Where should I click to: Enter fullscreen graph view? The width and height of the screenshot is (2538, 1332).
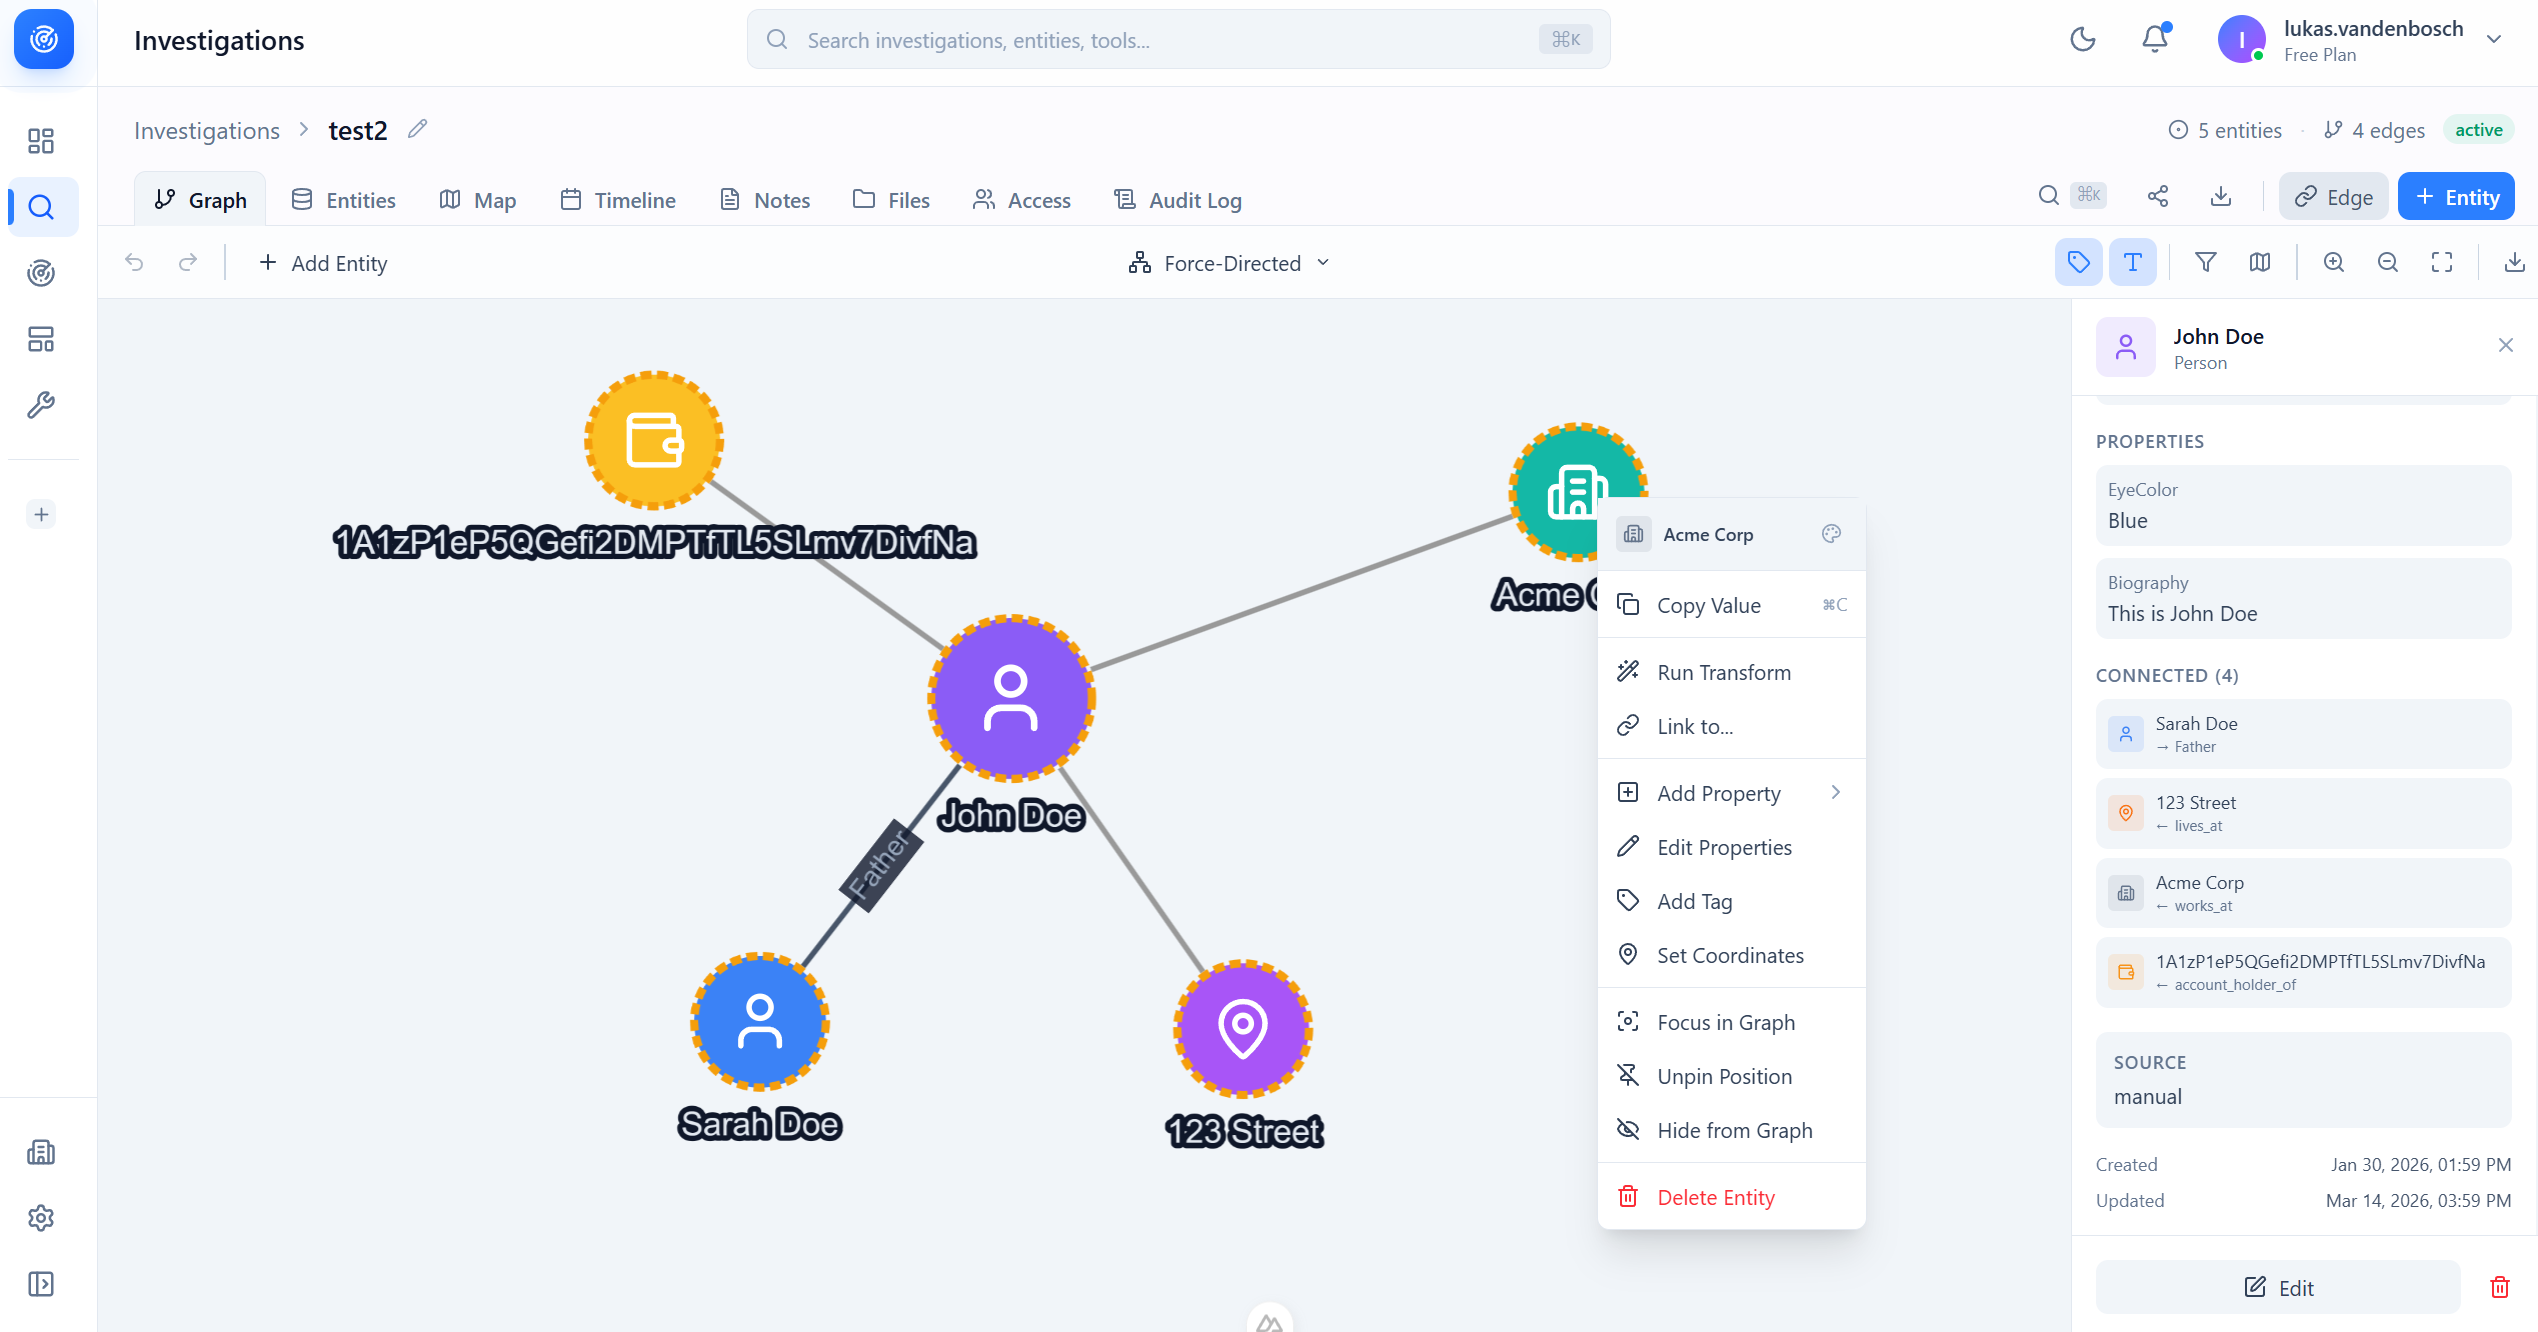pos(2442,262)
